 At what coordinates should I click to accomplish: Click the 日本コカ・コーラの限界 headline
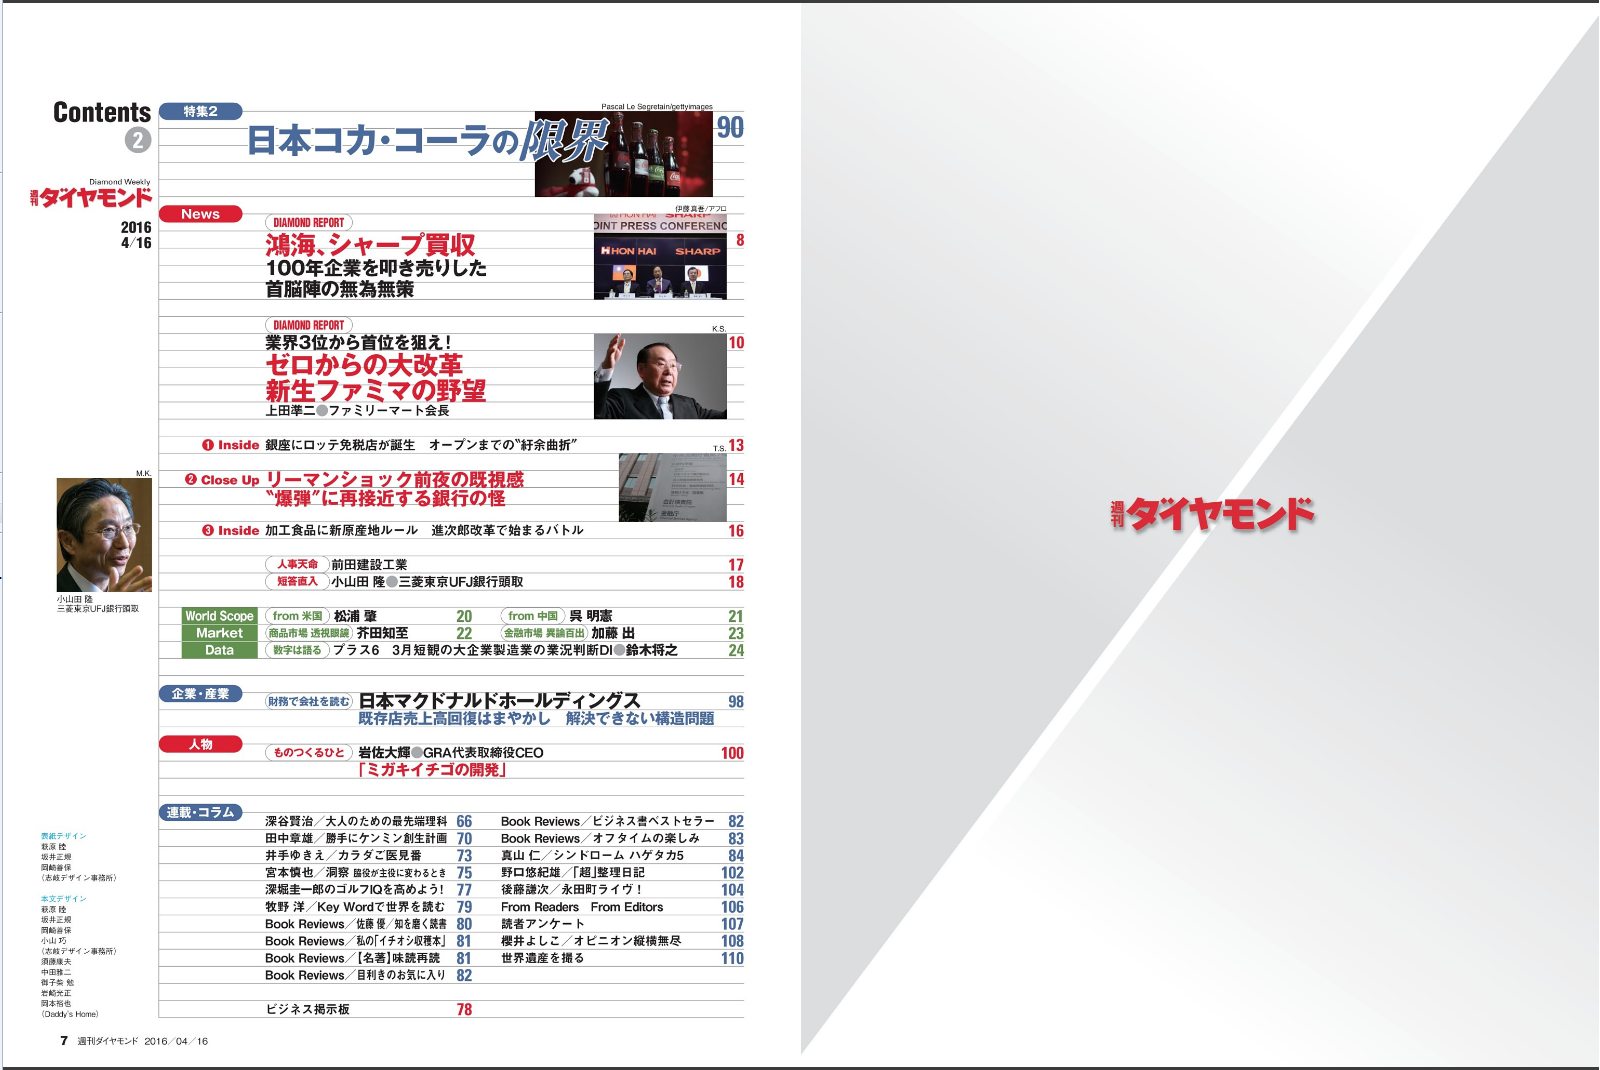click(427, 141)
